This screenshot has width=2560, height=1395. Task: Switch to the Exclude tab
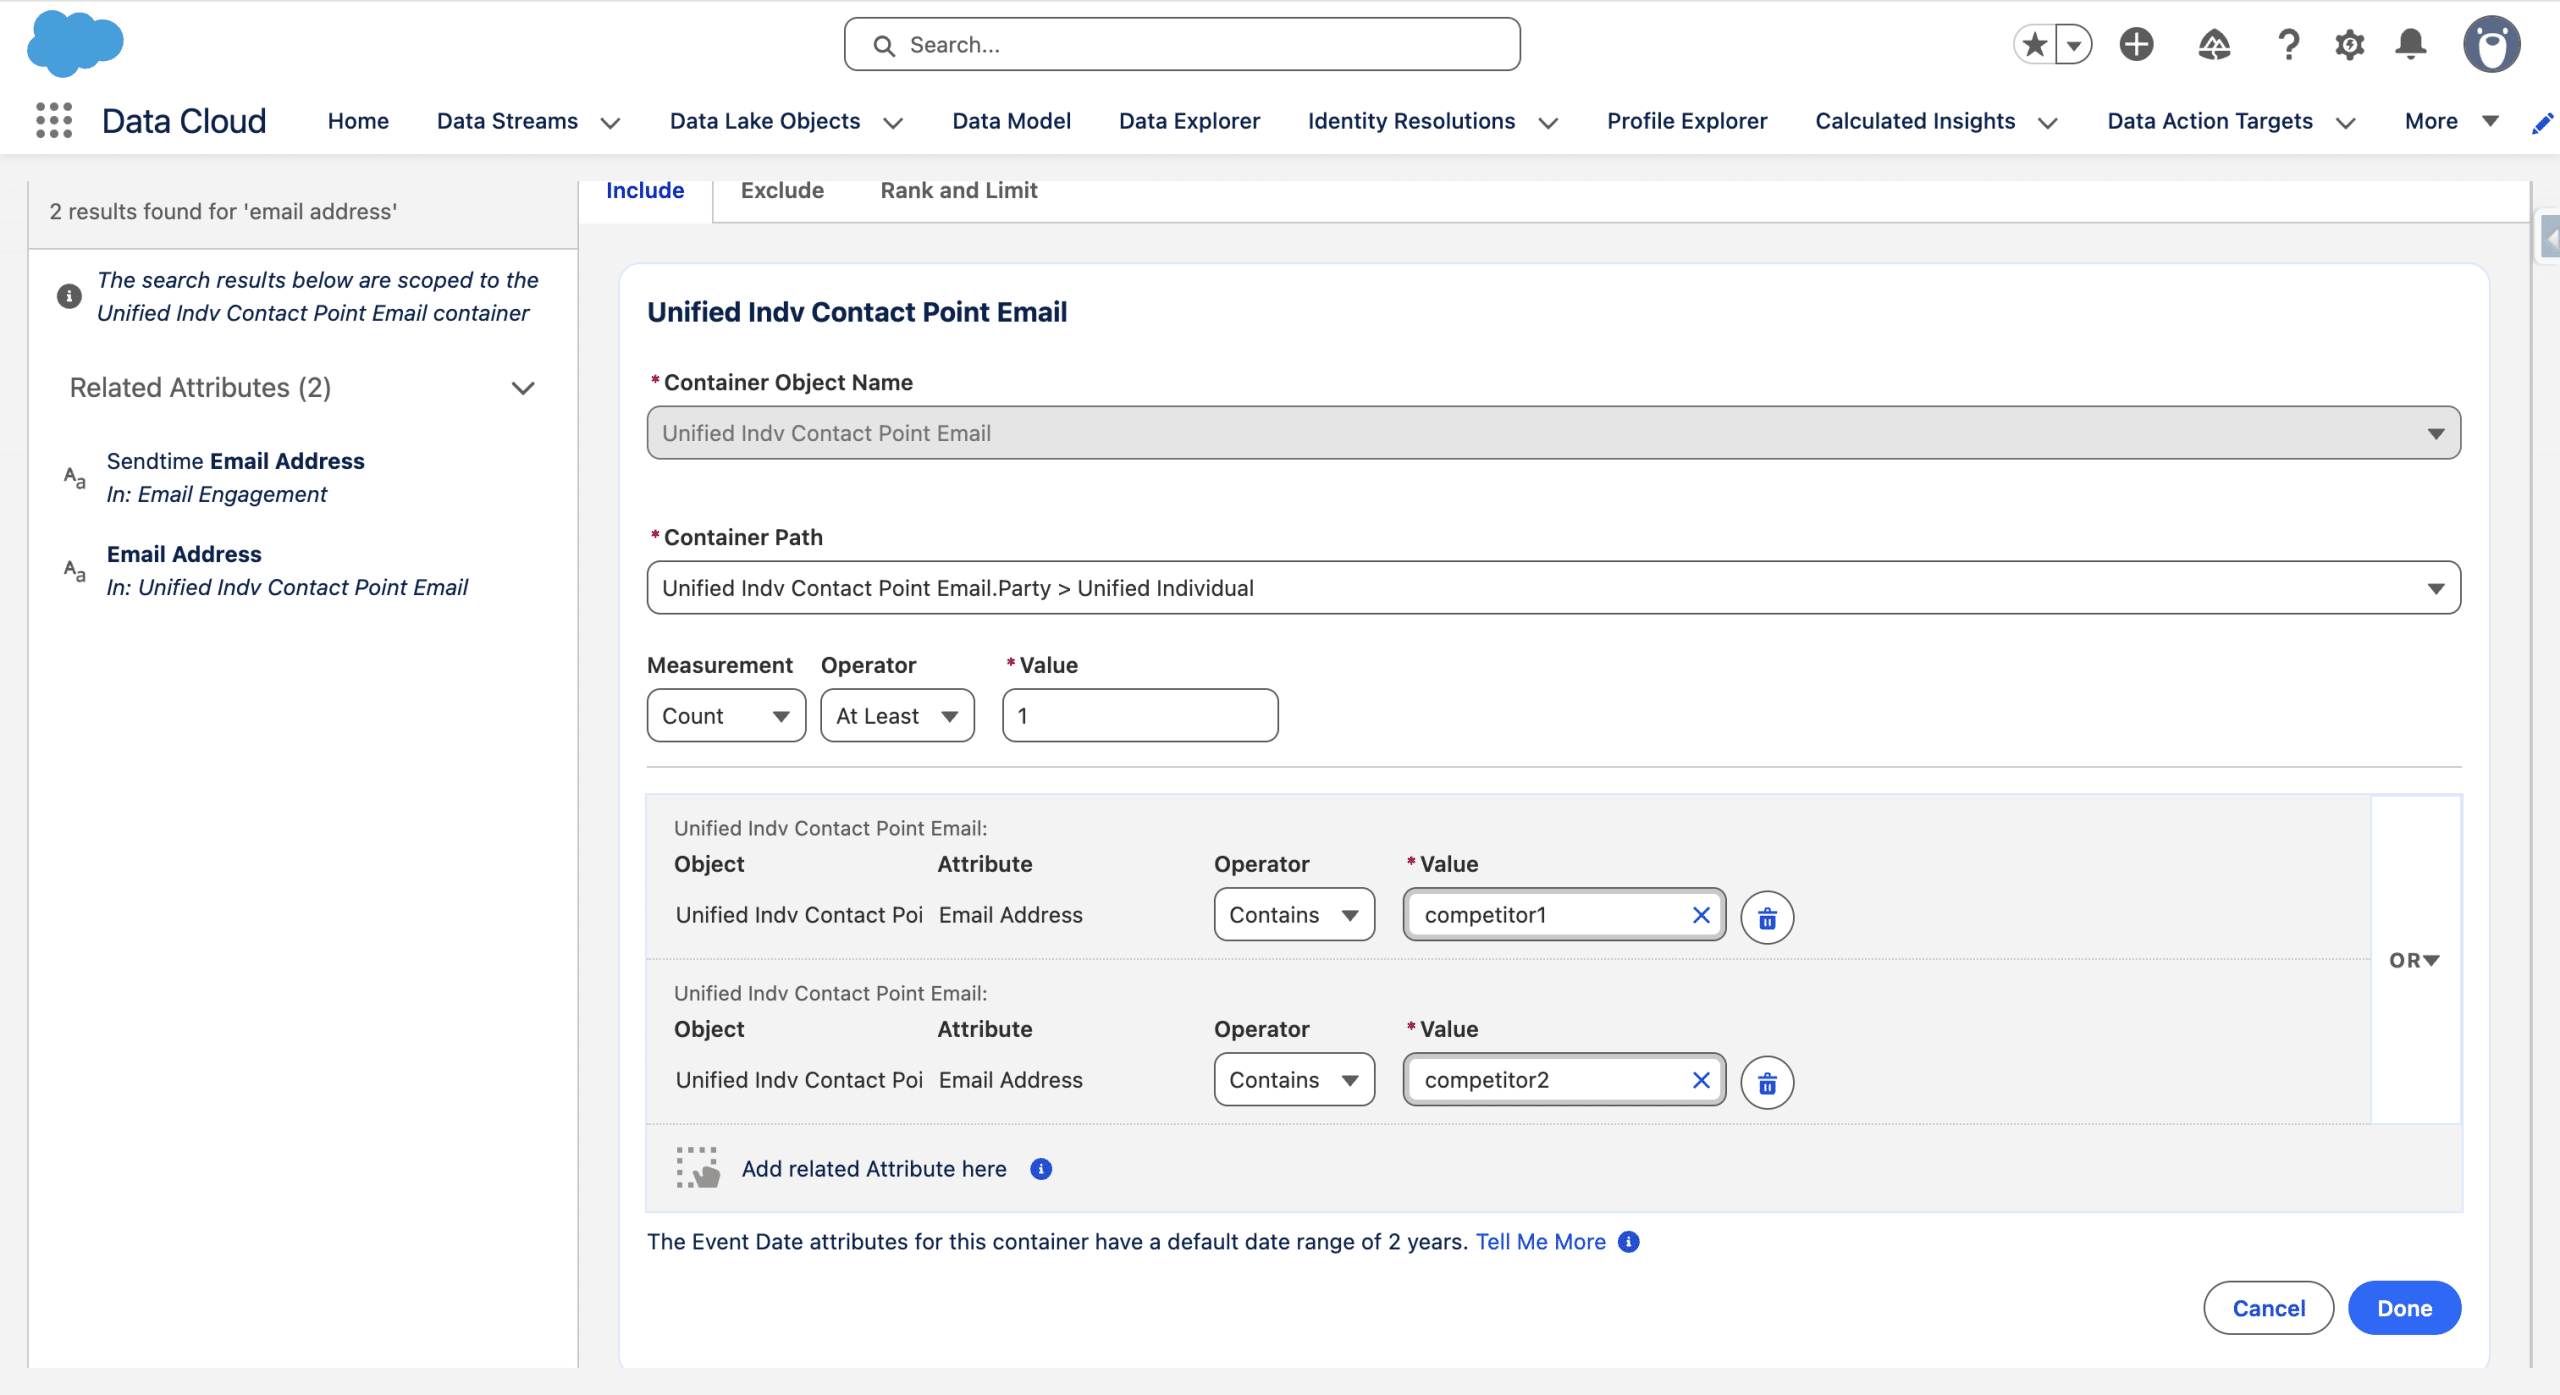[x=782, y=190]
